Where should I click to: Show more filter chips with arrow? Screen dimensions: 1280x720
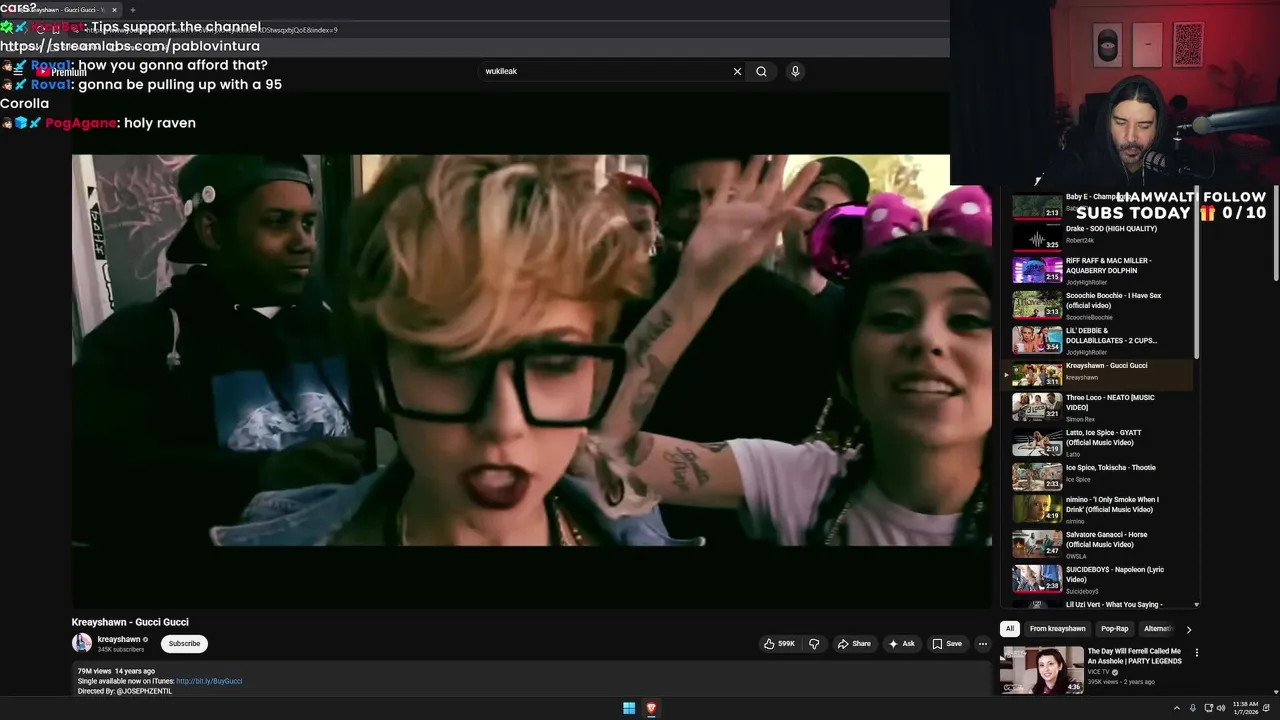coord(1188,629)
